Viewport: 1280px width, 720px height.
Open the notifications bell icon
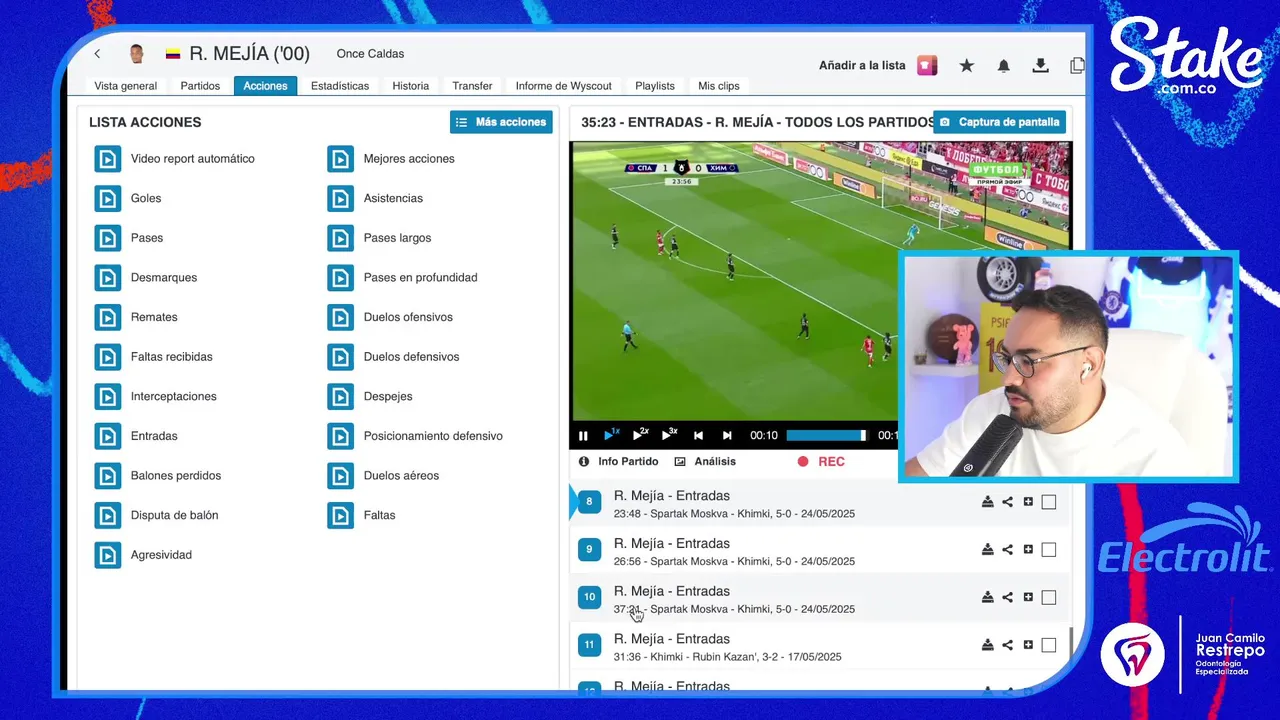click(x=1003, y=65)
